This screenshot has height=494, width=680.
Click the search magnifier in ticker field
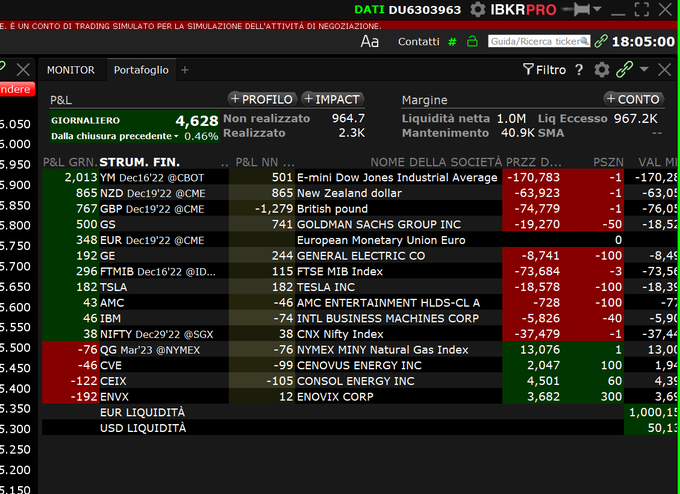click(x=585, y=41)
